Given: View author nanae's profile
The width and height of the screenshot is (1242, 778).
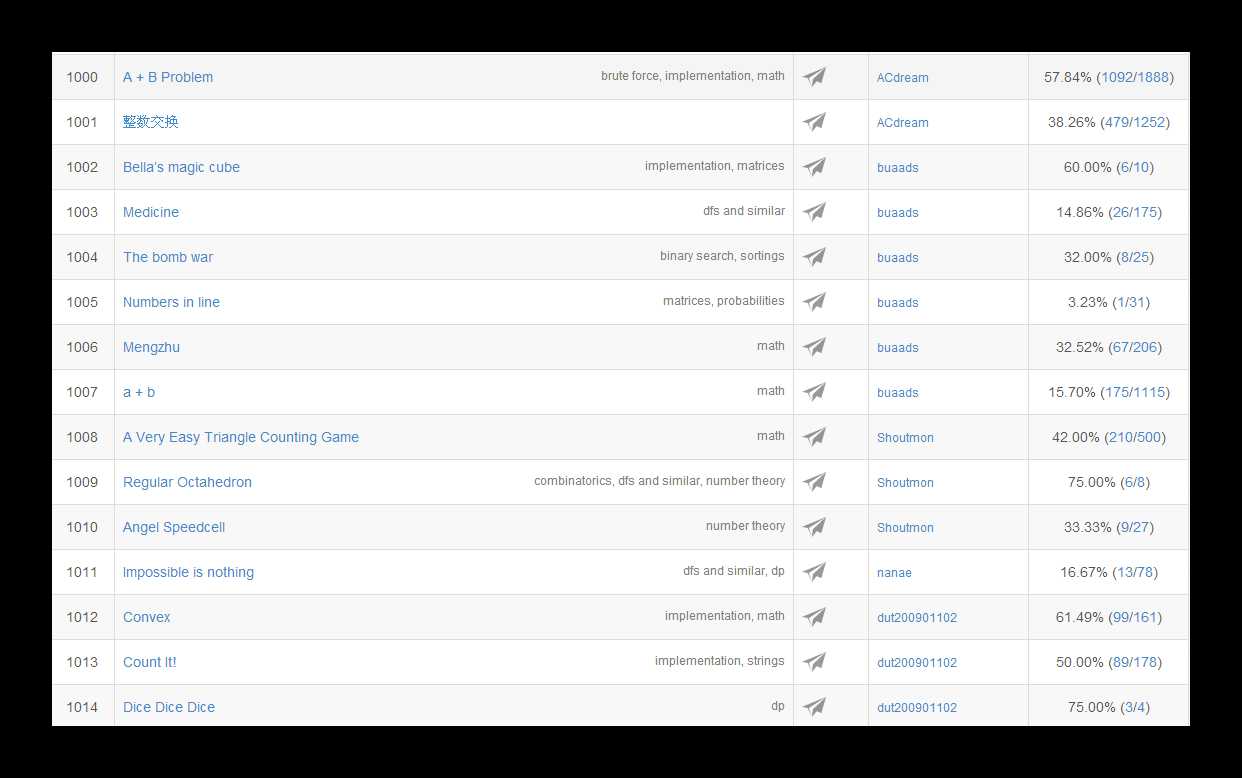Looking at the screenshot, I should [x=894, y=573].
